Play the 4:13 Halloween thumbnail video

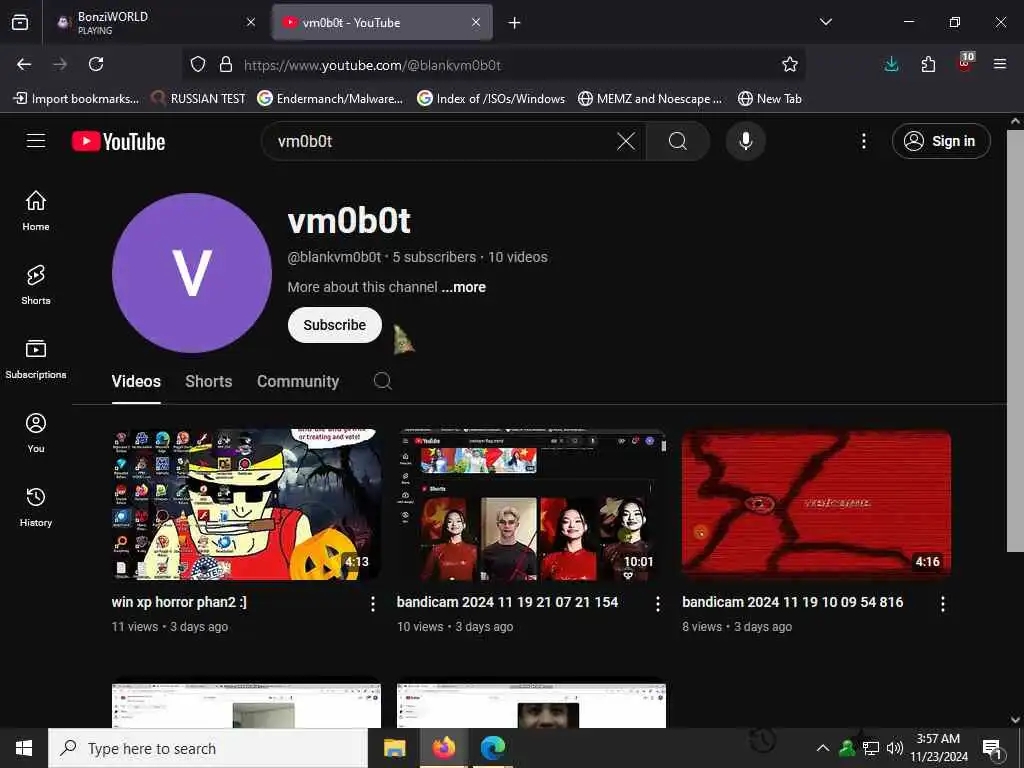(x=246, y=504)
